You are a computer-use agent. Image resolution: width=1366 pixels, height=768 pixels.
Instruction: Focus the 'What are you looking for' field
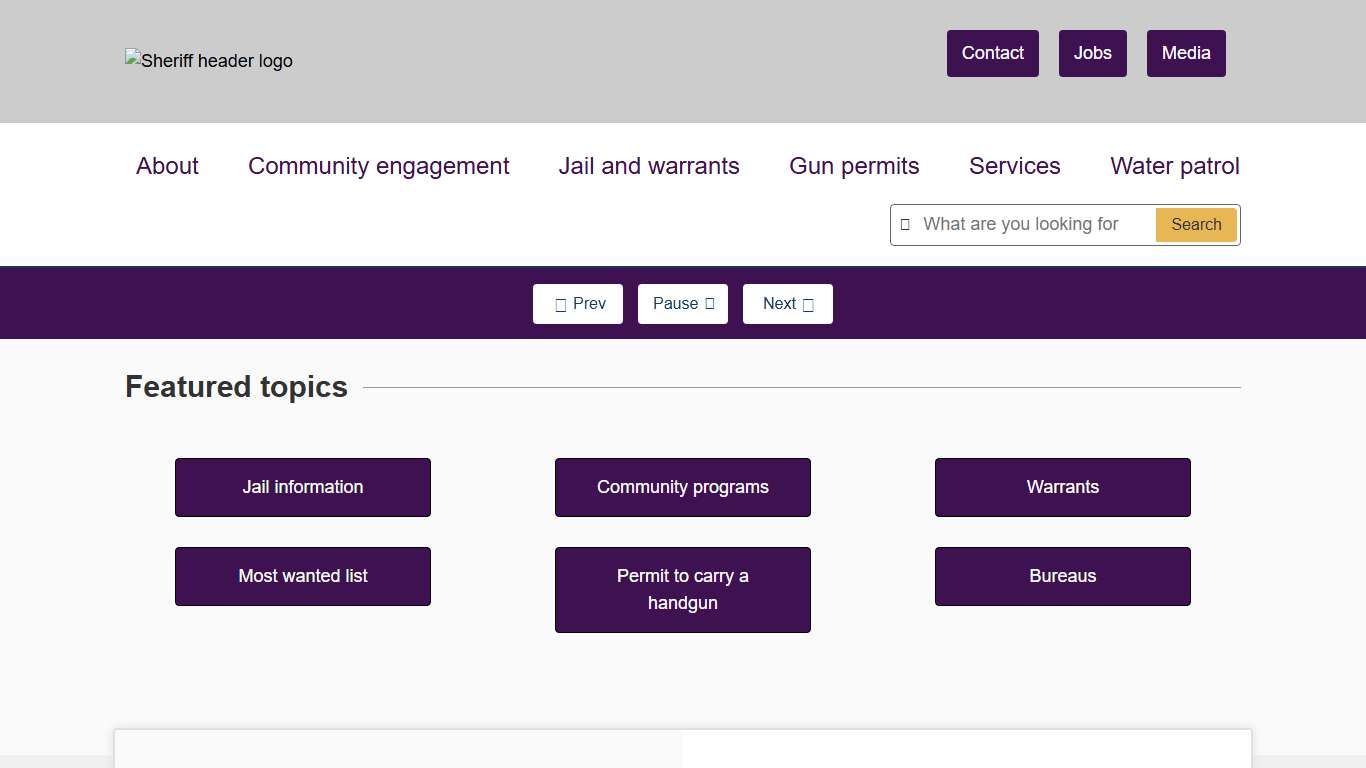[x=1032, y=225]
